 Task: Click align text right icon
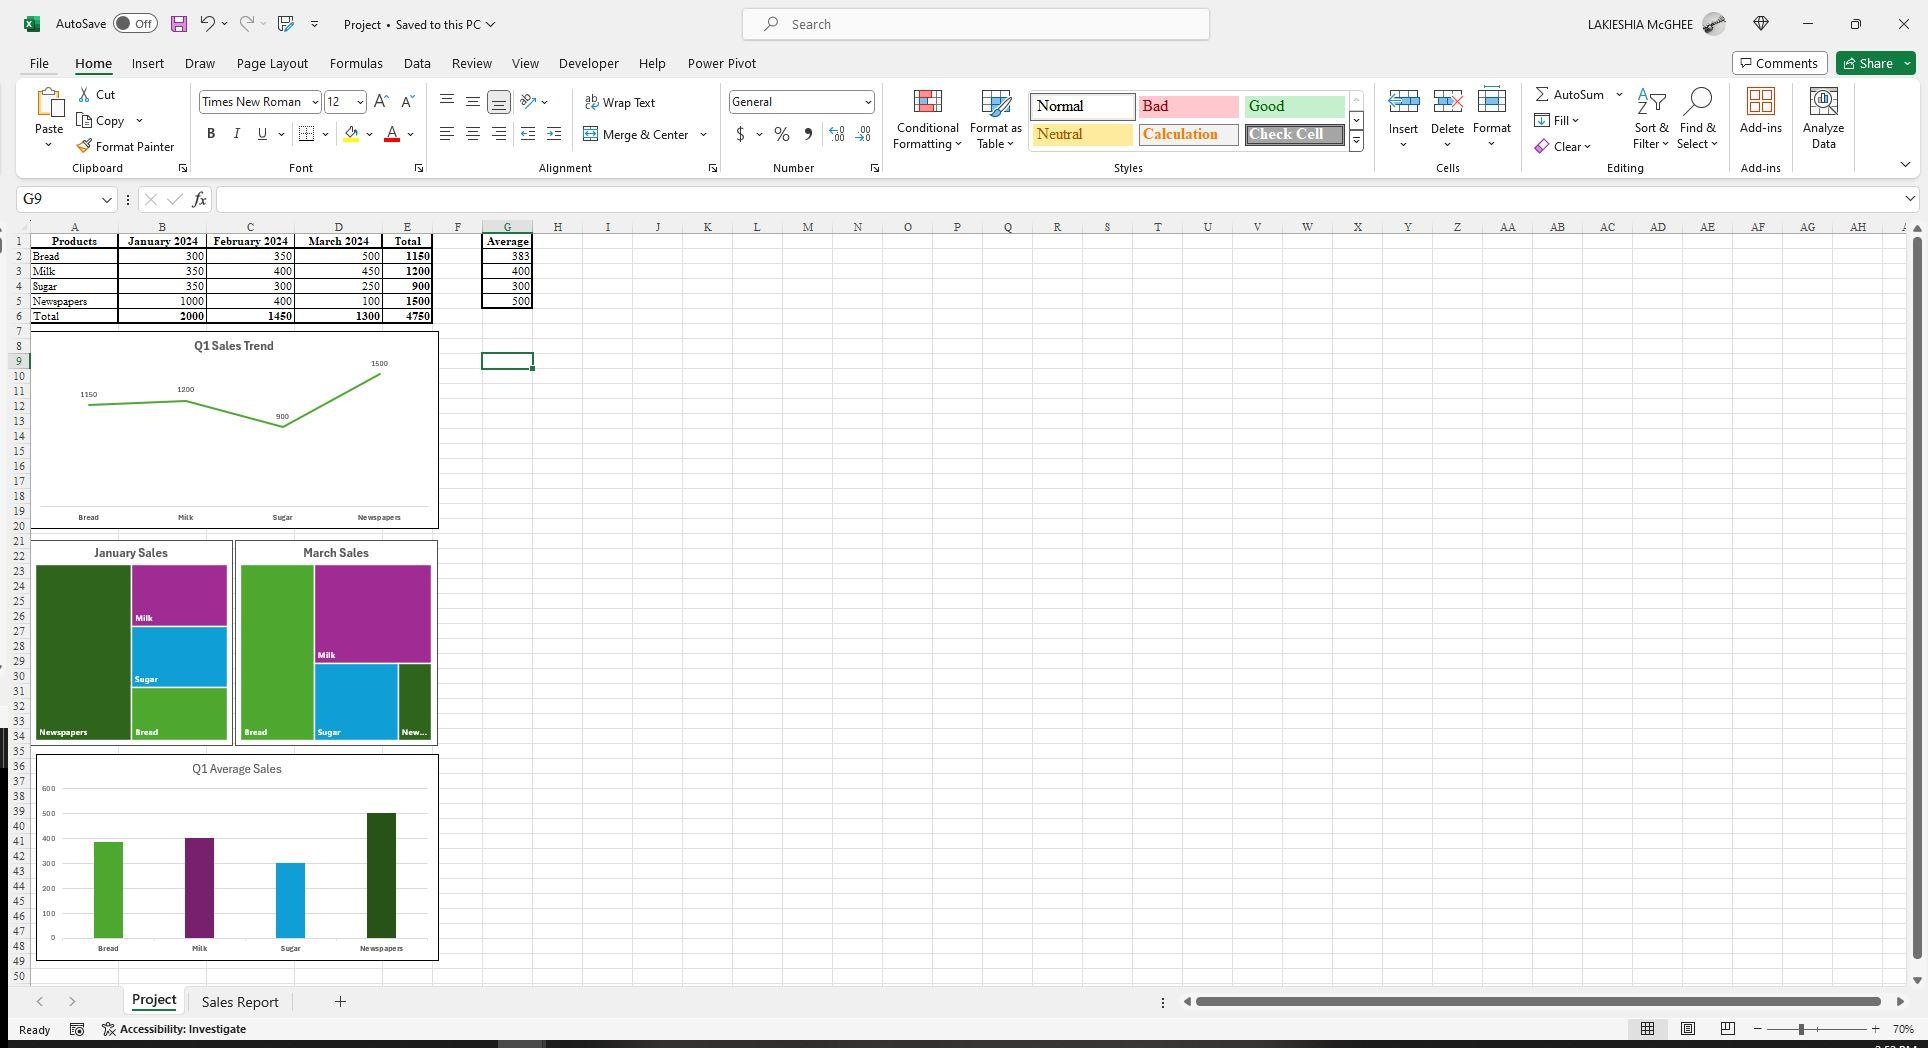click(x=499, y=134)
